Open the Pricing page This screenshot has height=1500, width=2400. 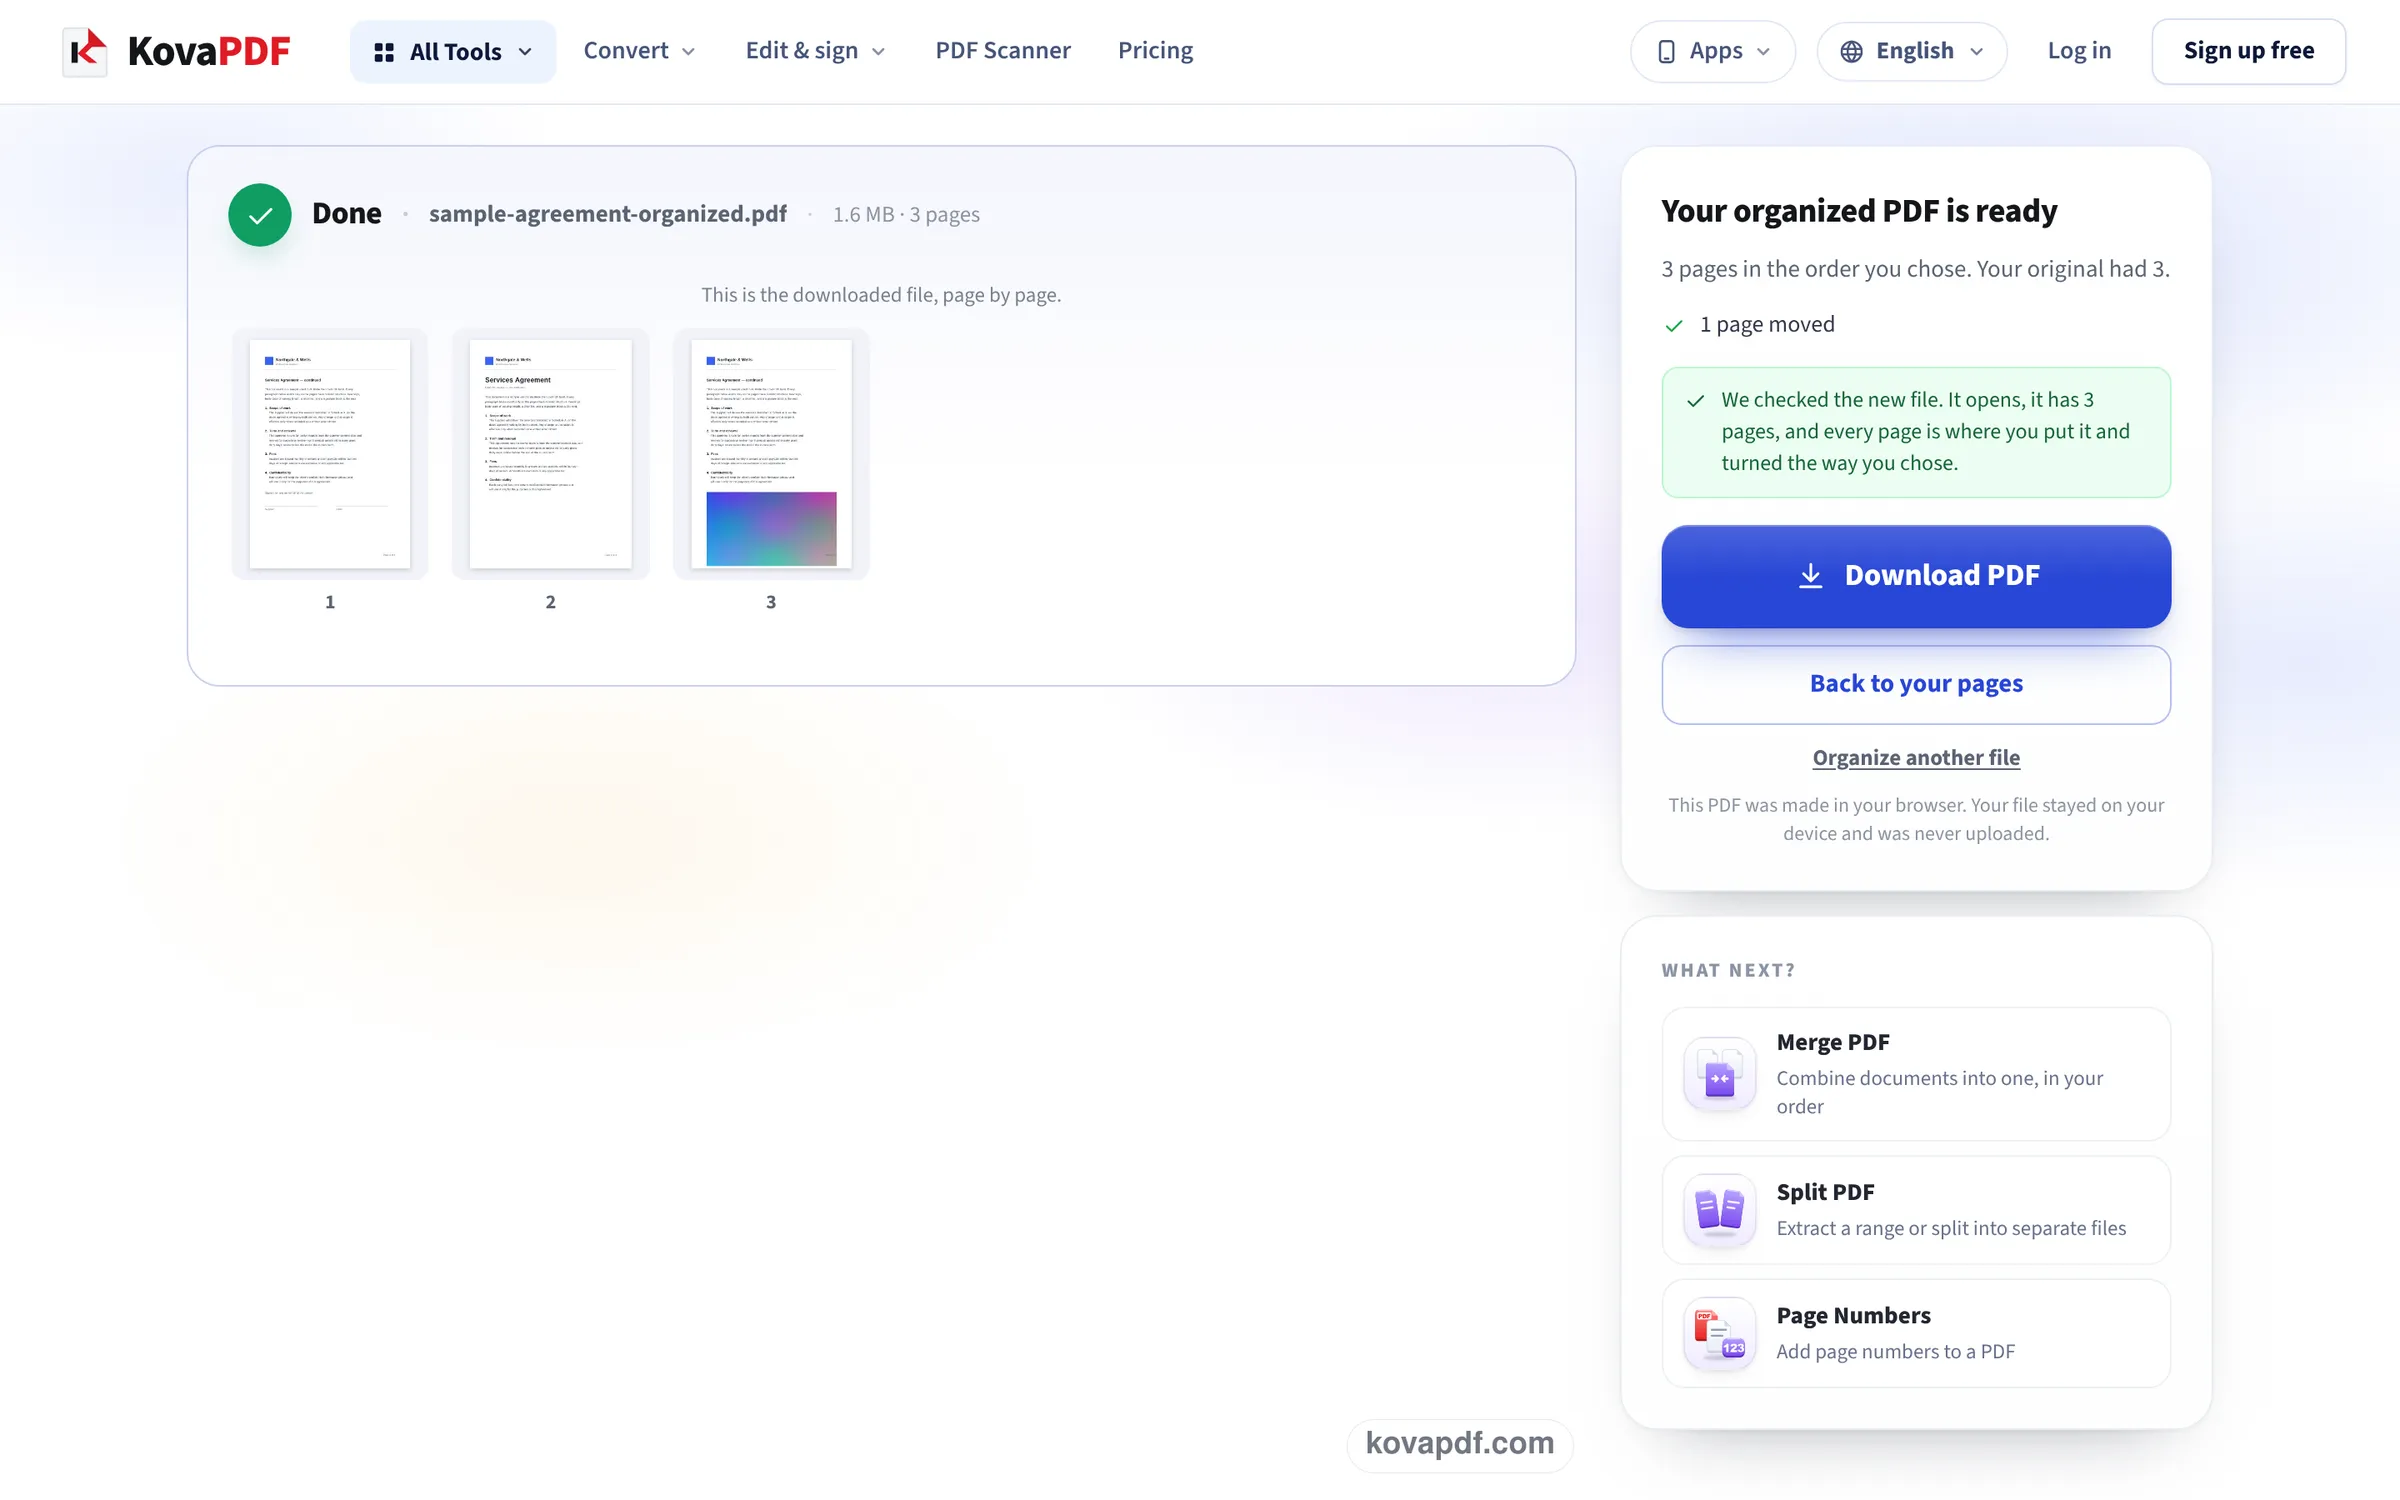click(1155, 51)
